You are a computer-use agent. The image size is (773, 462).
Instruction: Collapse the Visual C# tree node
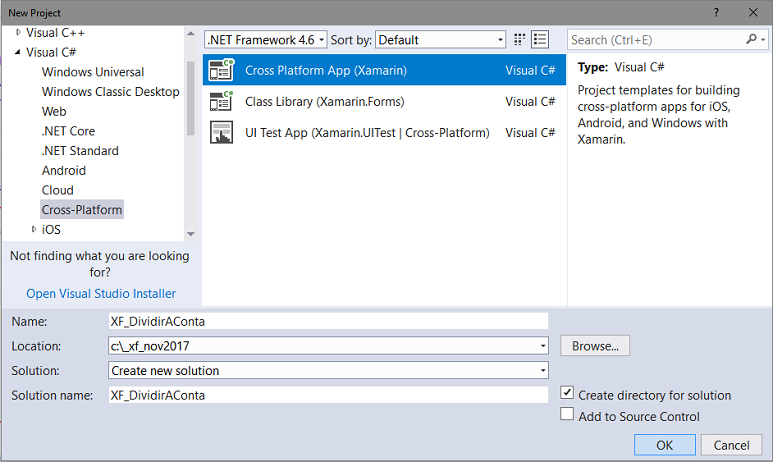18,52
